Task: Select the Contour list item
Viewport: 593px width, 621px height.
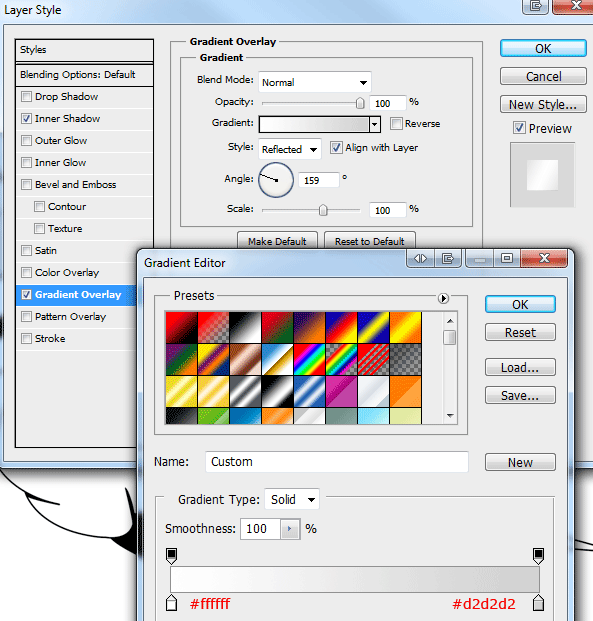Action: click(x=67, y=207)
